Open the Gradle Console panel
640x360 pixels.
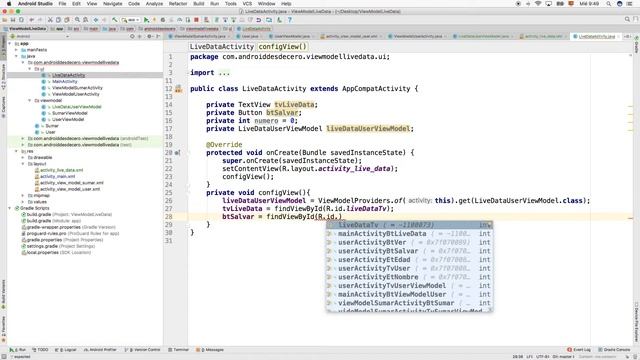[x=614, y=350]
